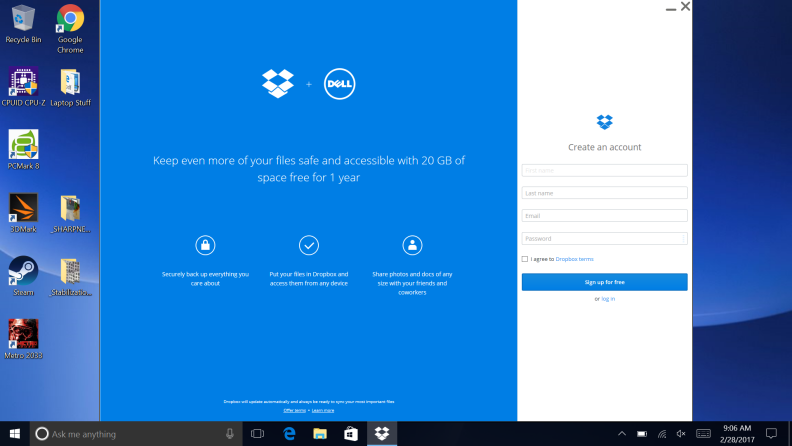The height and width of the screenshot is (446, 792).
Task: Open the Action Center notifications
Action: tap(771, 434)
